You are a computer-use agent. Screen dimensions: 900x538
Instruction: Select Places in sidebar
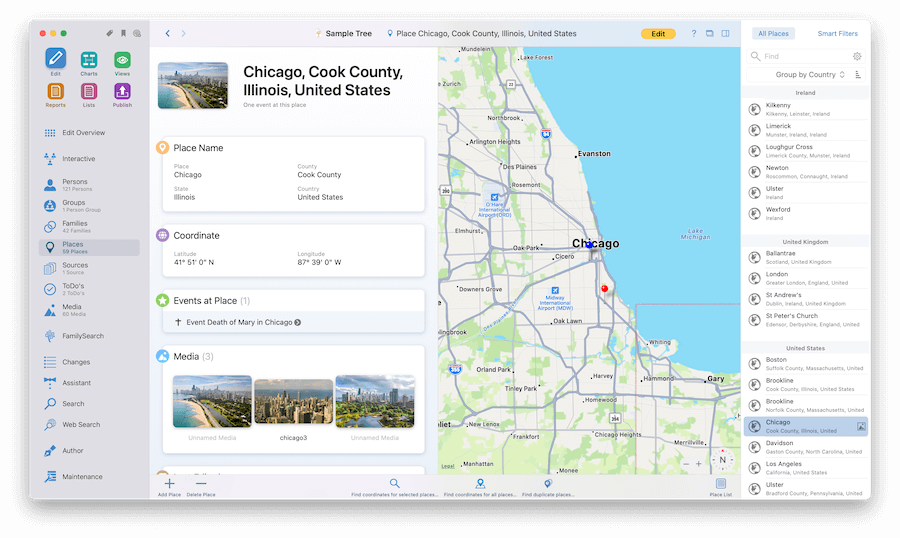(89, 247)
